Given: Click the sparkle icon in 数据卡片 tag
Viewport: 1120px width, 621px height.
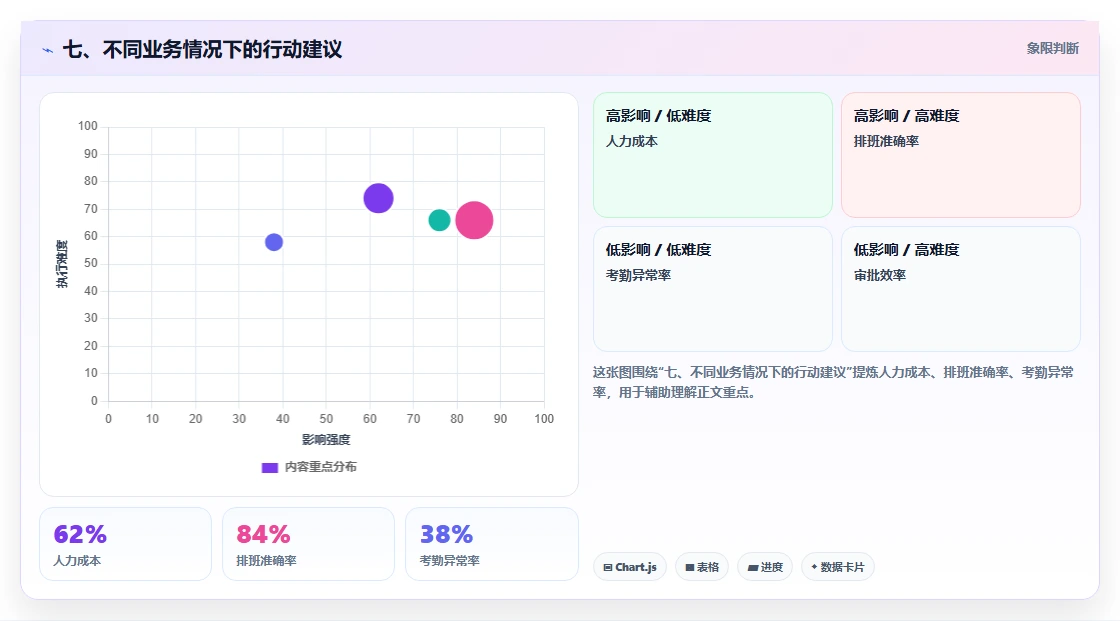Looking at the screenshot, I should (x=814, y=567).
